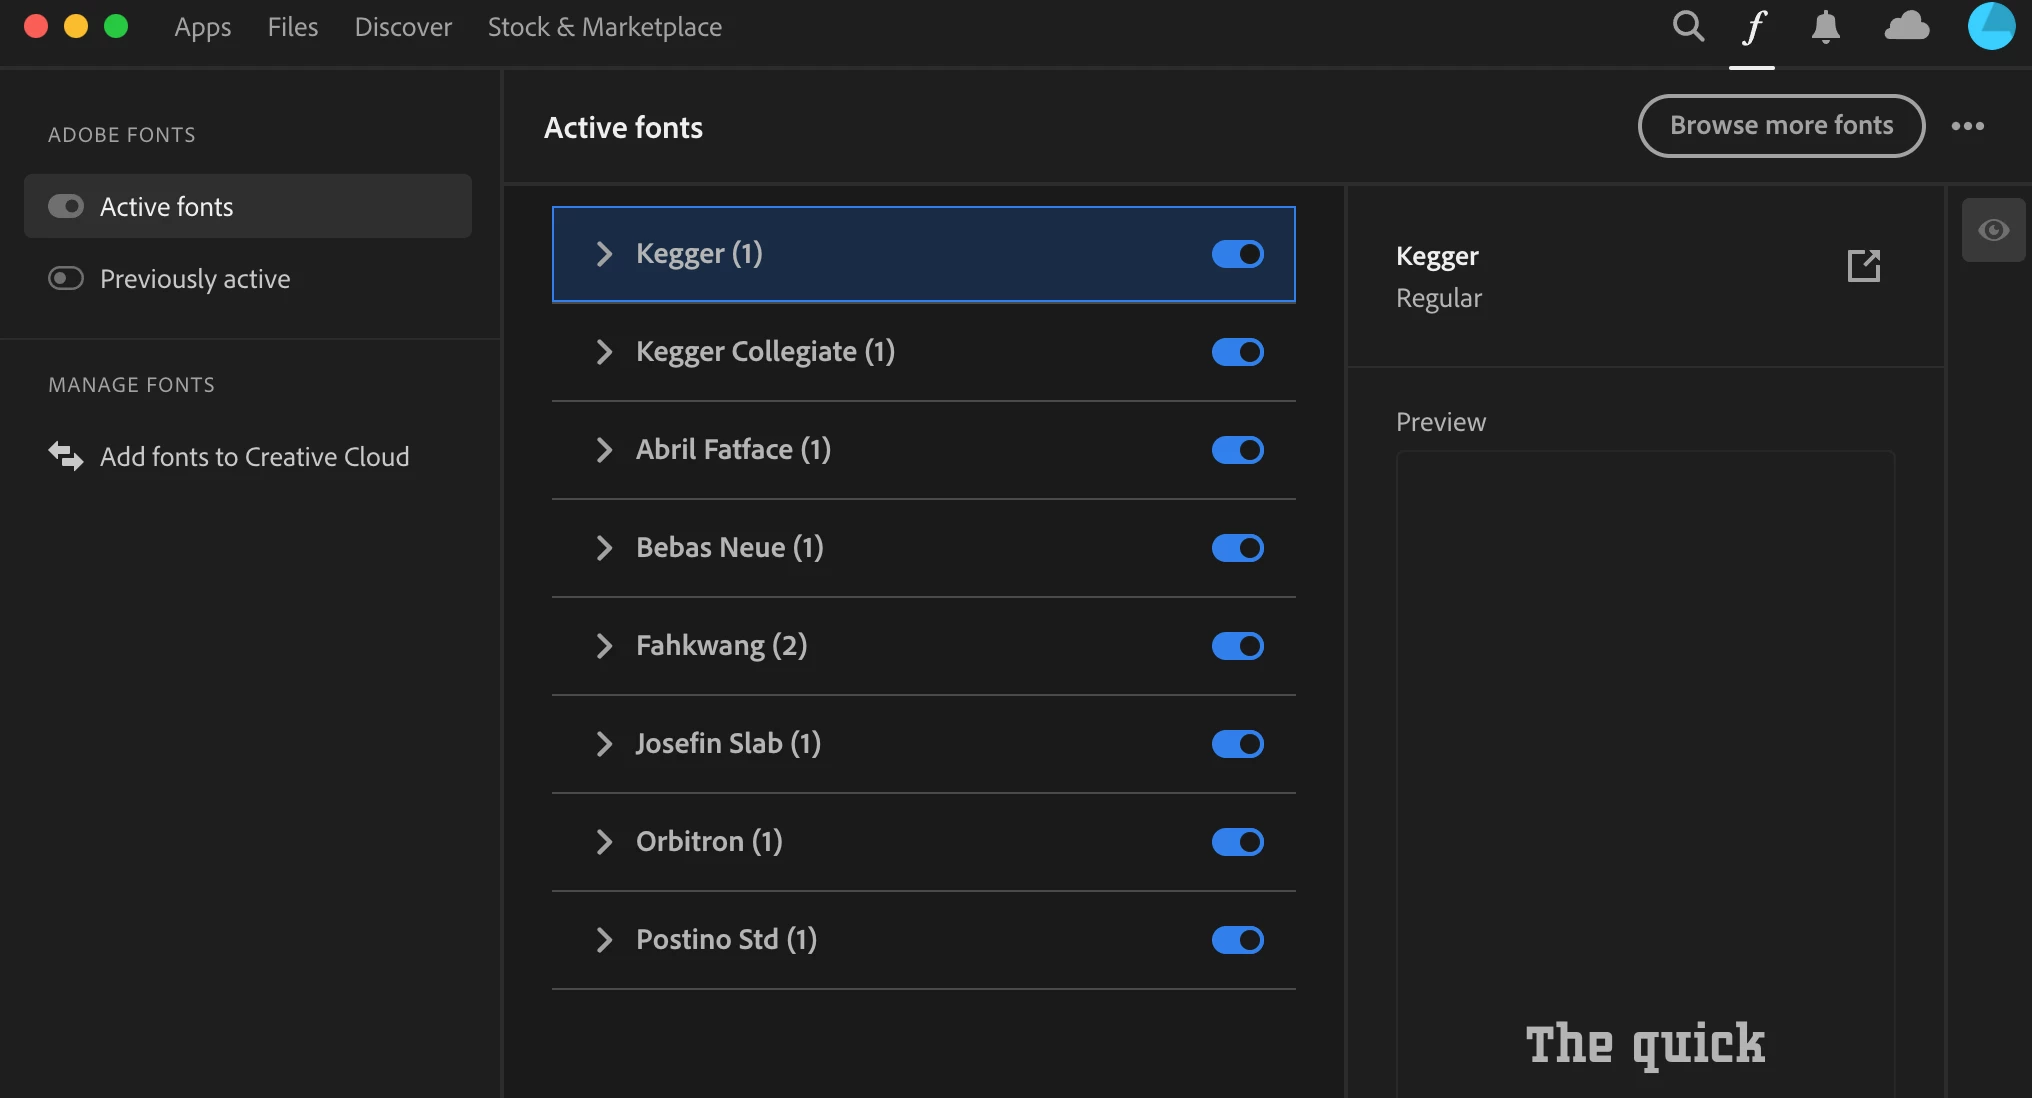Click the fonts 'f' icon
The image size is (2032, 1098).
tap(1753, 27)
